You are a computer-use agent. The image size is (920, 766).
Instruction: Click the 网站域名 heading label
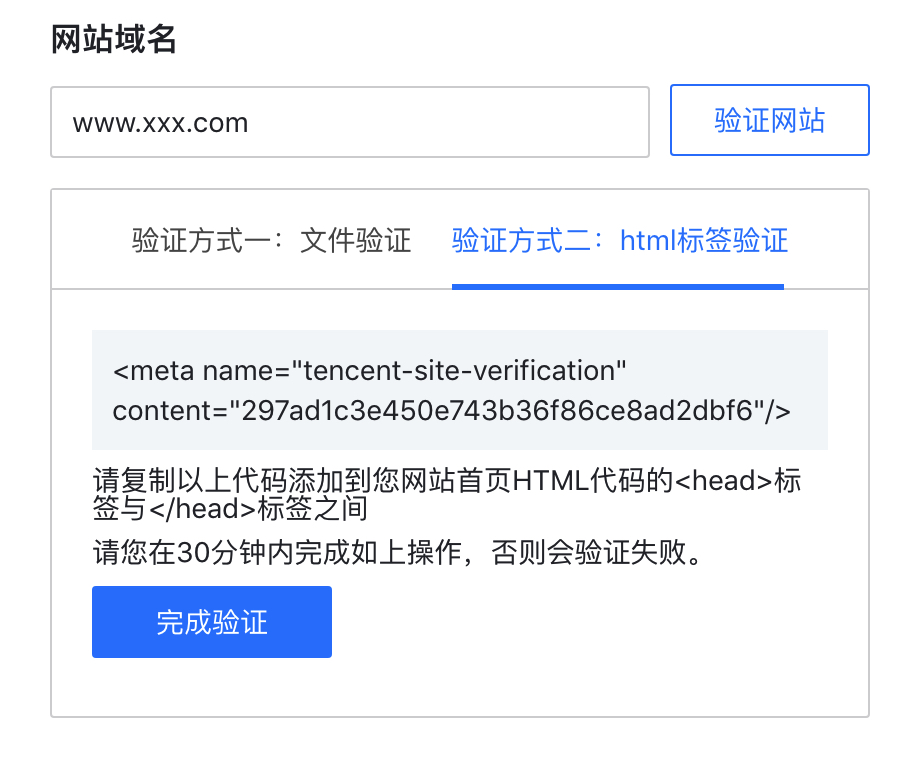(x=113, y=39)
